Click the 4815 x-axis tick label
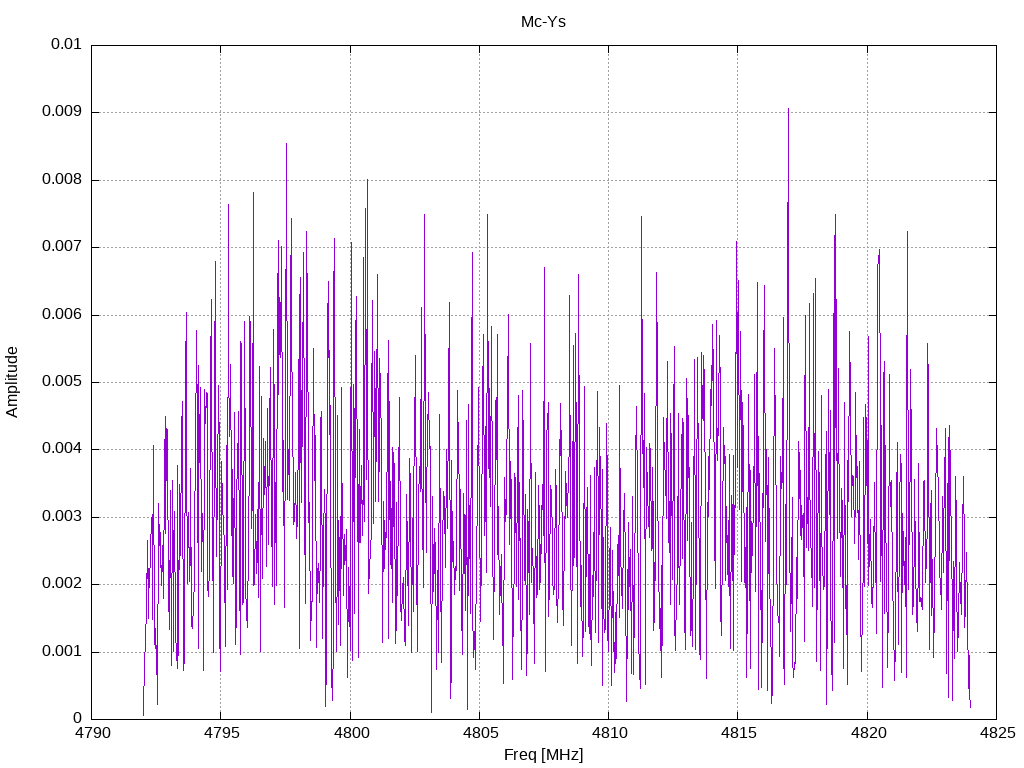1024x768 pixels. [739, 733]
